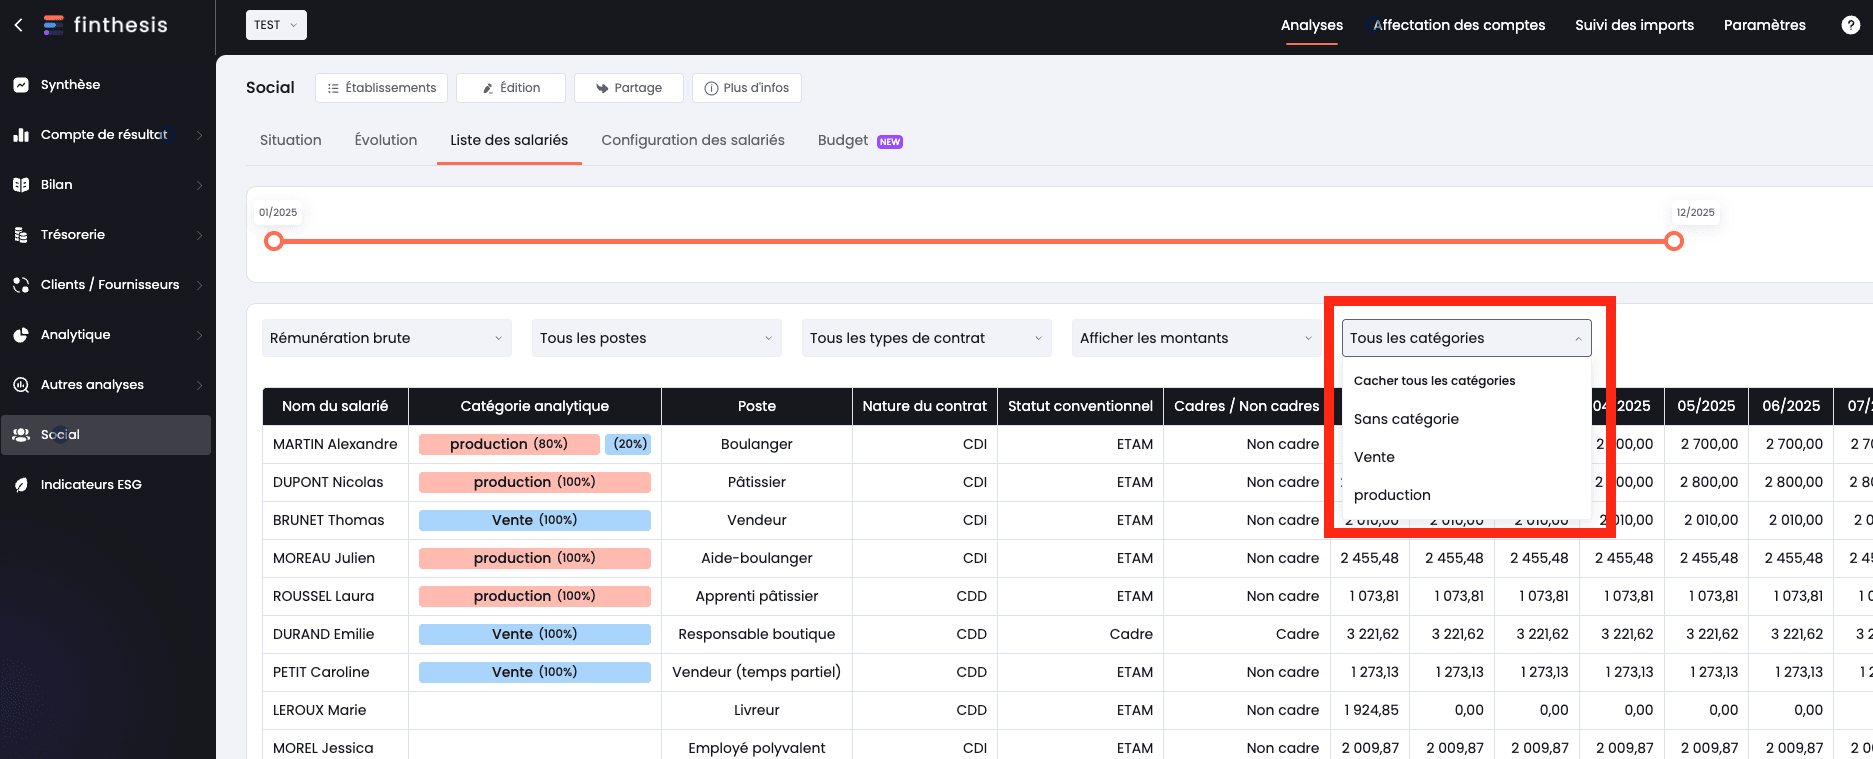The height and width of the screenshot is (759, 1873).
Task: Open the help question mark icon
Action: point(1850,25)
